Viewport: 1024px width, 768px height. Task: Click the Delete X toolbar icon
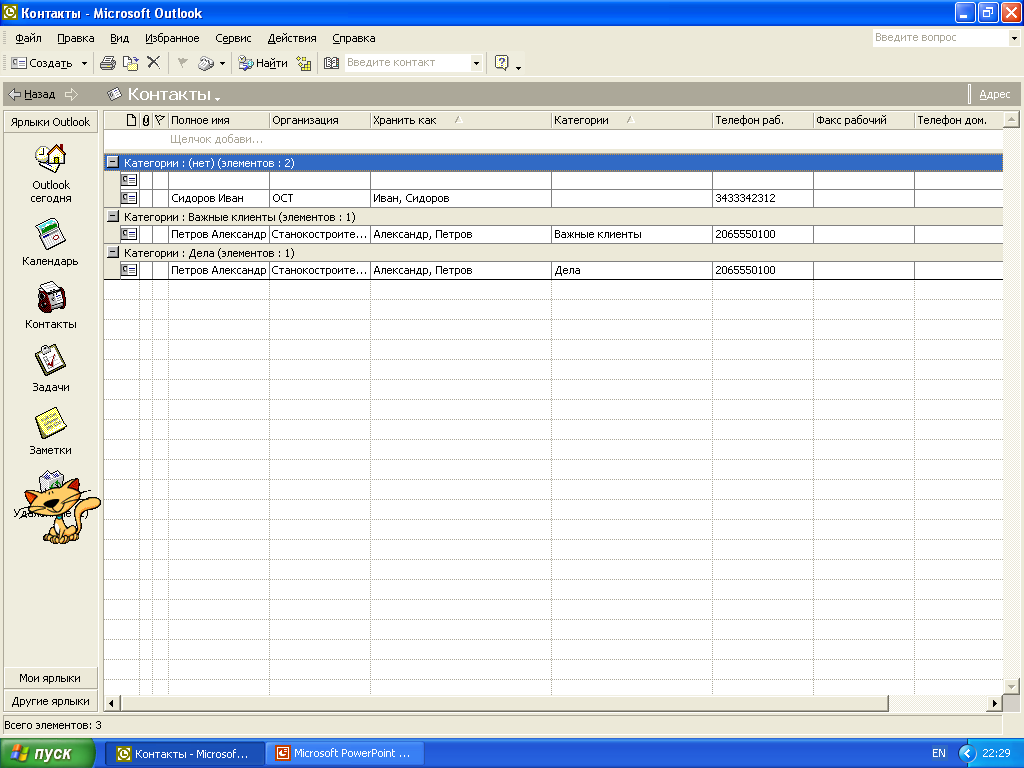[153, 62]
